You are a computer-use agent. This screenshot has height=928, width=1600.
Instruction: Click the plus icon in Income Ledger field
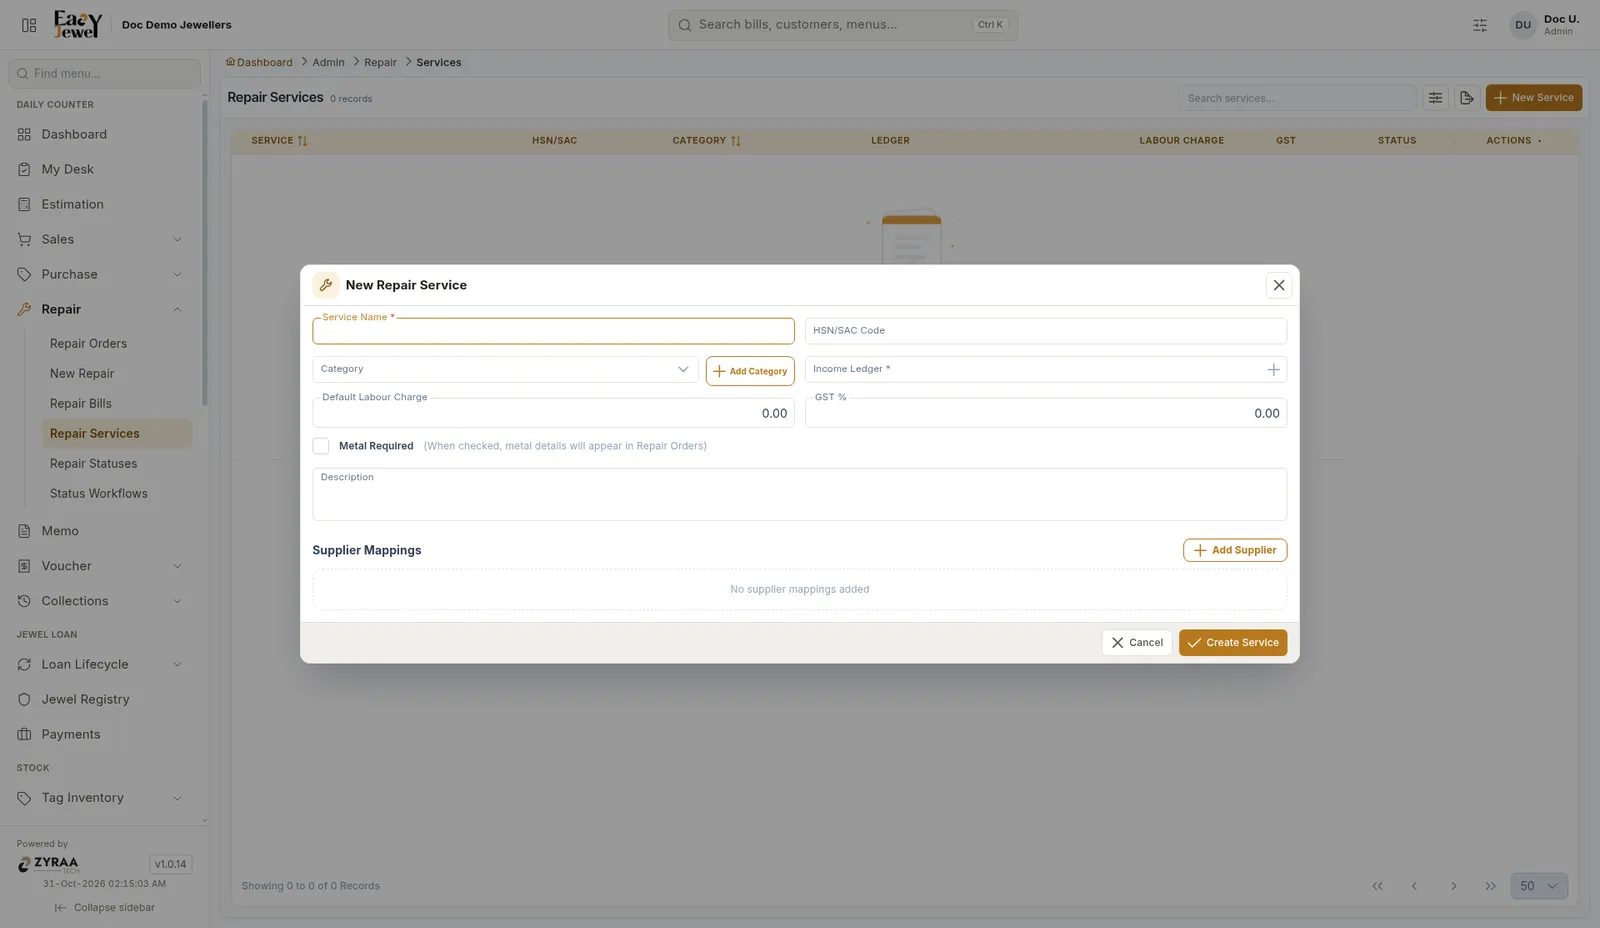coord(1273,369)
